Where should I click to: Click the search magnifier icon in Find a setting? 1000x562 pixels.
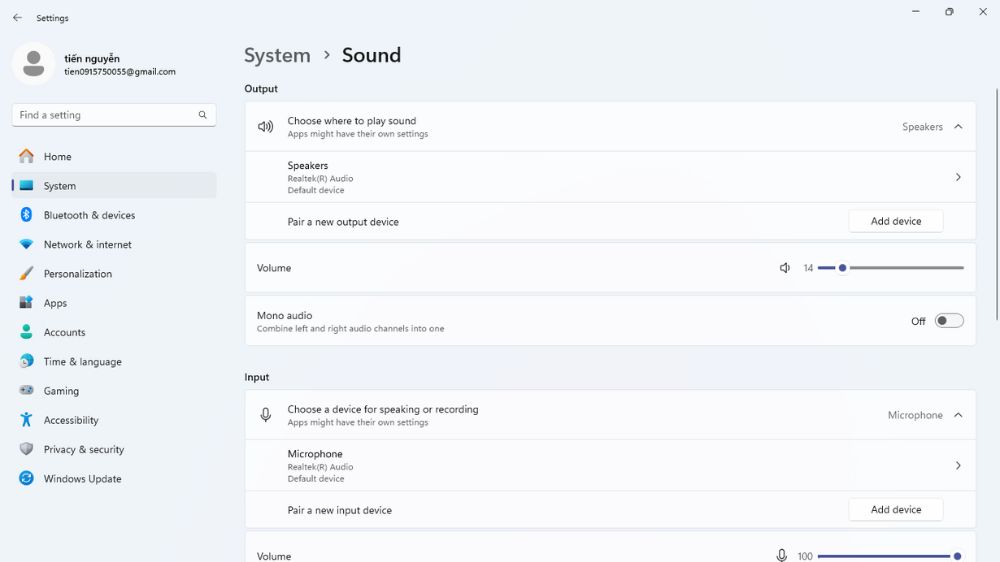click(202, 115)
